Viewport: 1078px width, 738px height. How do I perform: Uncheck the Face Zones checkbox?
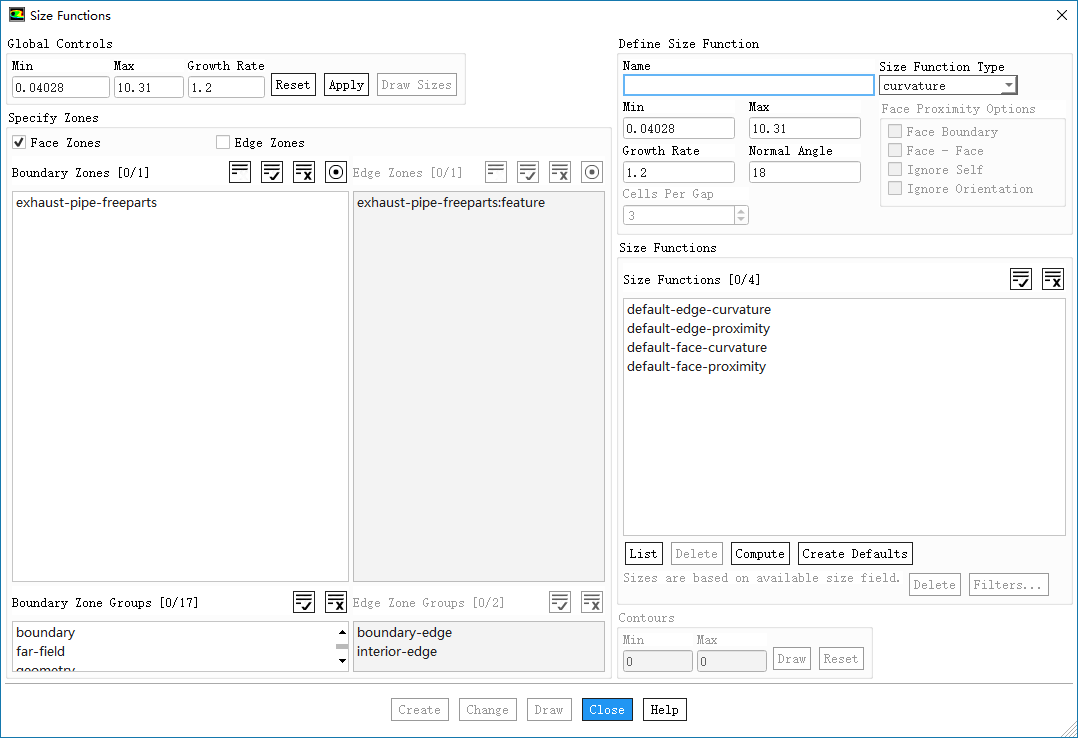point(19,143)
